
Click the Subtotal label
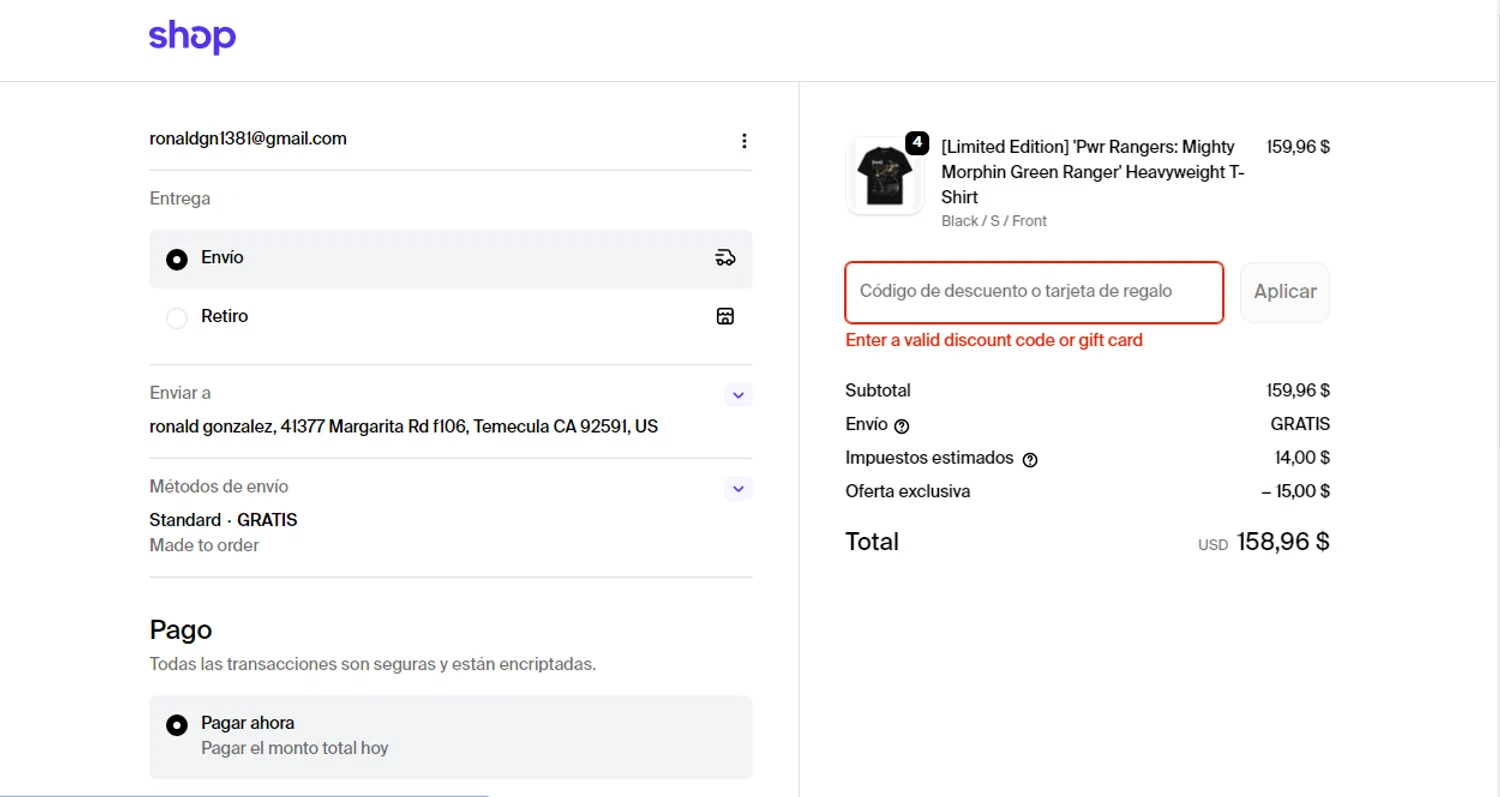click(878, 391)
